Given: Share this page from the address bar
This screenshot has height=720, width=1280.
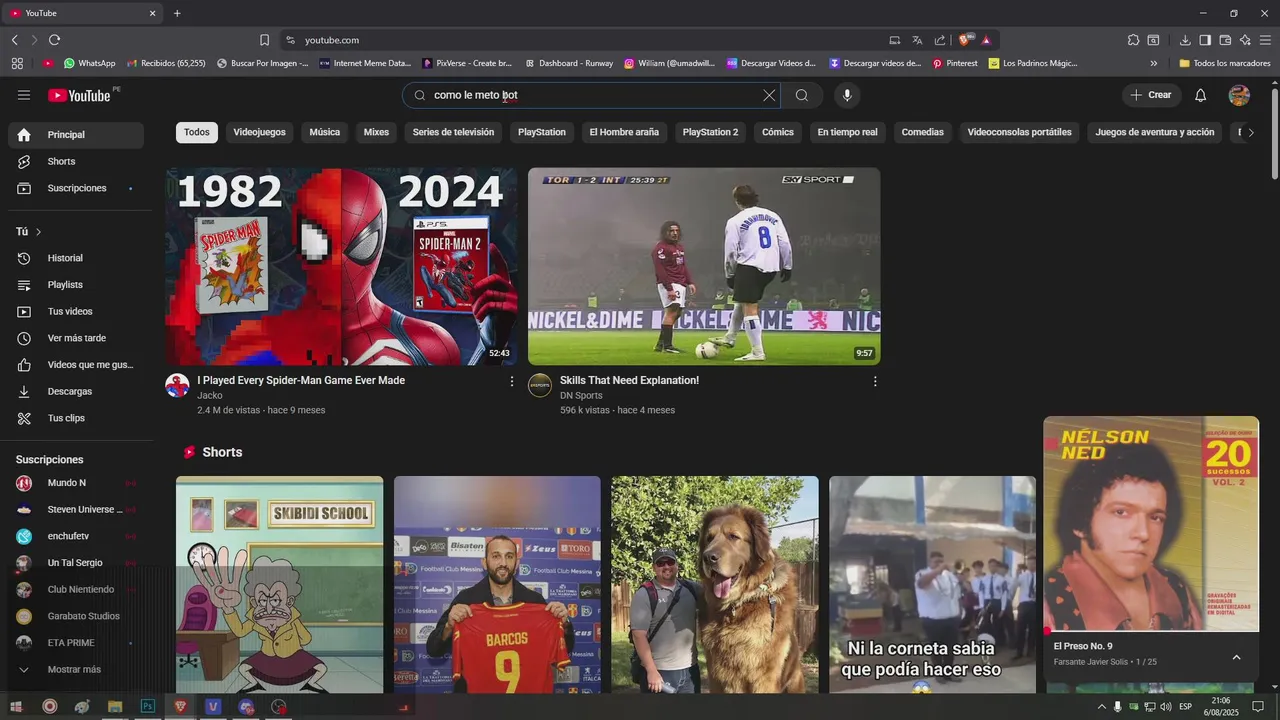Looking at the screenshot, I should pos(940,40).
